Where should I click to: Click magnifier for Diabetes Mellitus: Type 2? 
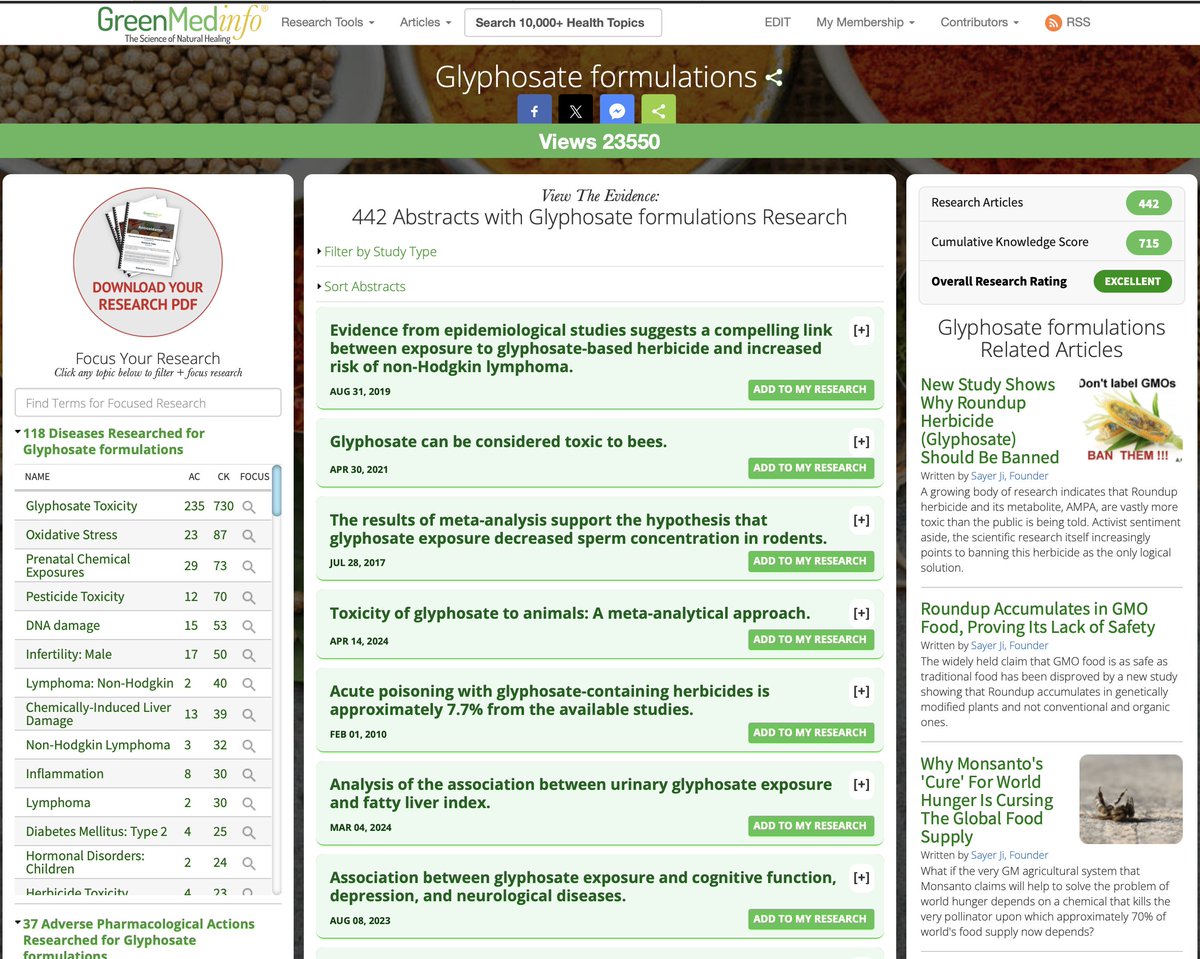[249, 833]
